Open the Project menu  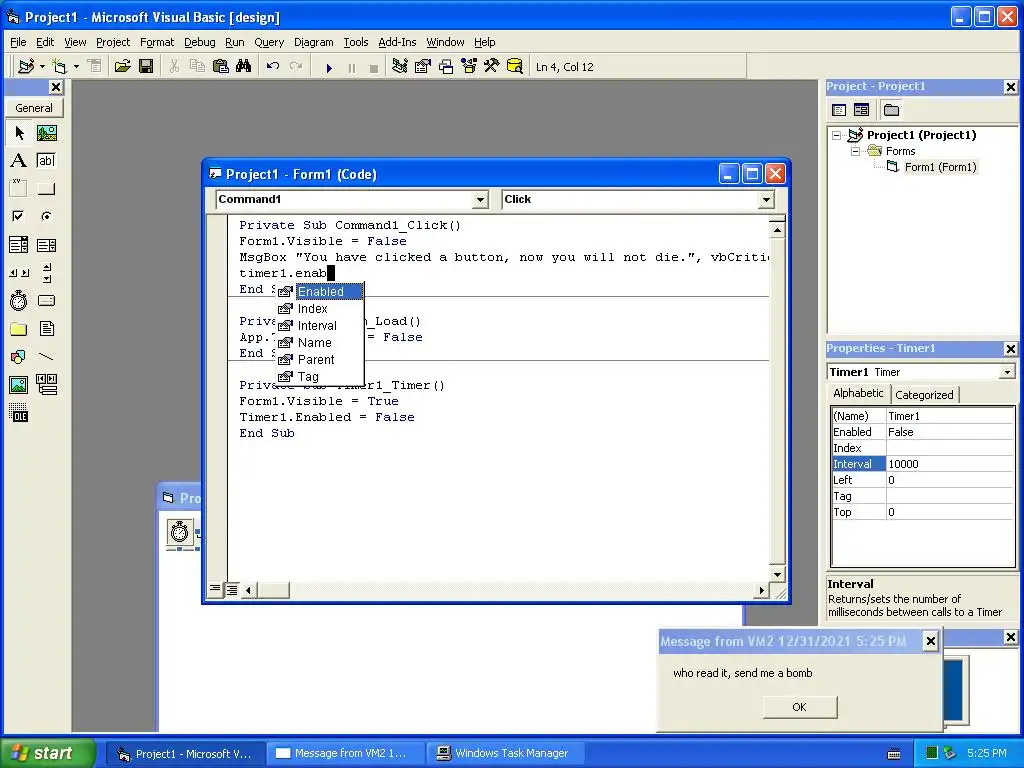coord(113,42)
